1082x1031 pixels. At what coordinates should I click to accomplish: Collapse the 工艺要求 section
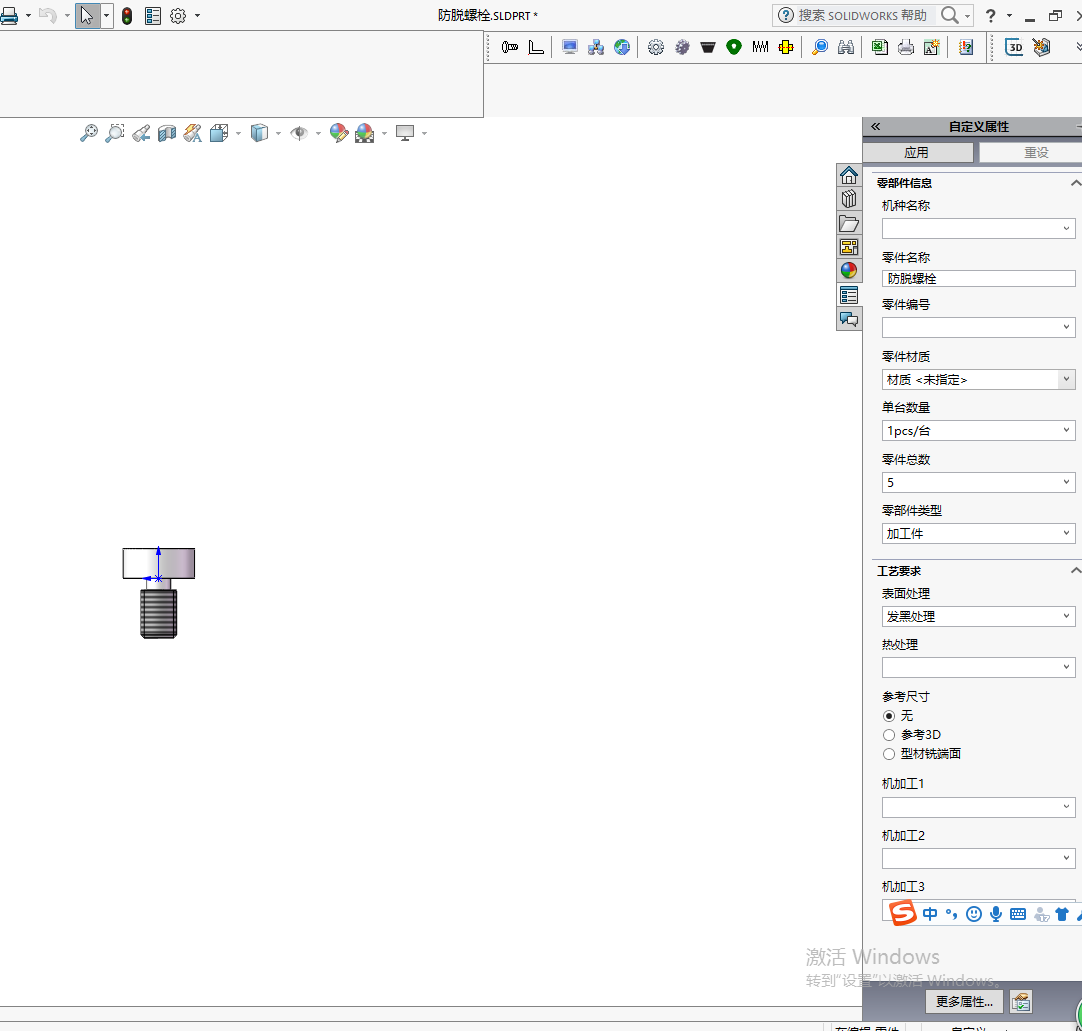point(1075,571)
